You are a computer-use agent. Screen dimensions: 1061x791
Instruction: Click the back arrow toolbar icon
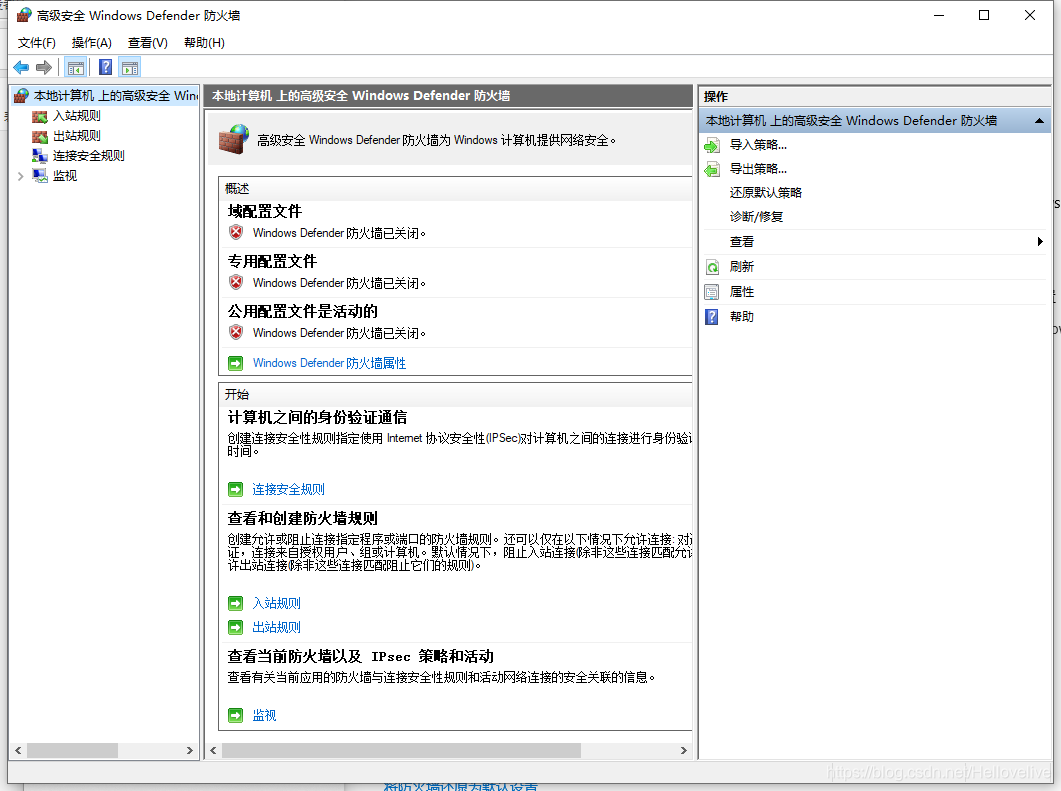(21, 68)
